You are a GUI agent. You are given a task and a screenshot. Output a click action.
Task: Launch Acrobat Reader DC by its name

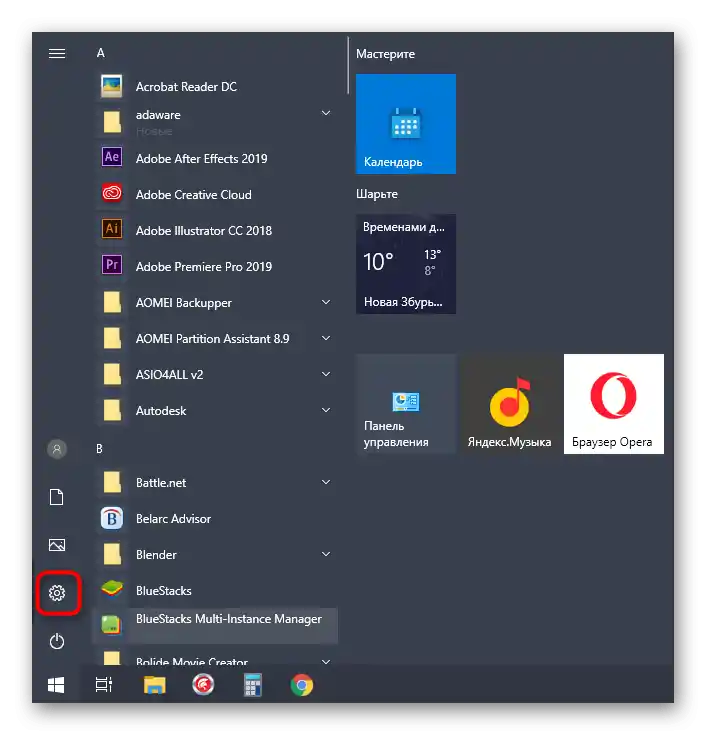[x=186, y=87]
